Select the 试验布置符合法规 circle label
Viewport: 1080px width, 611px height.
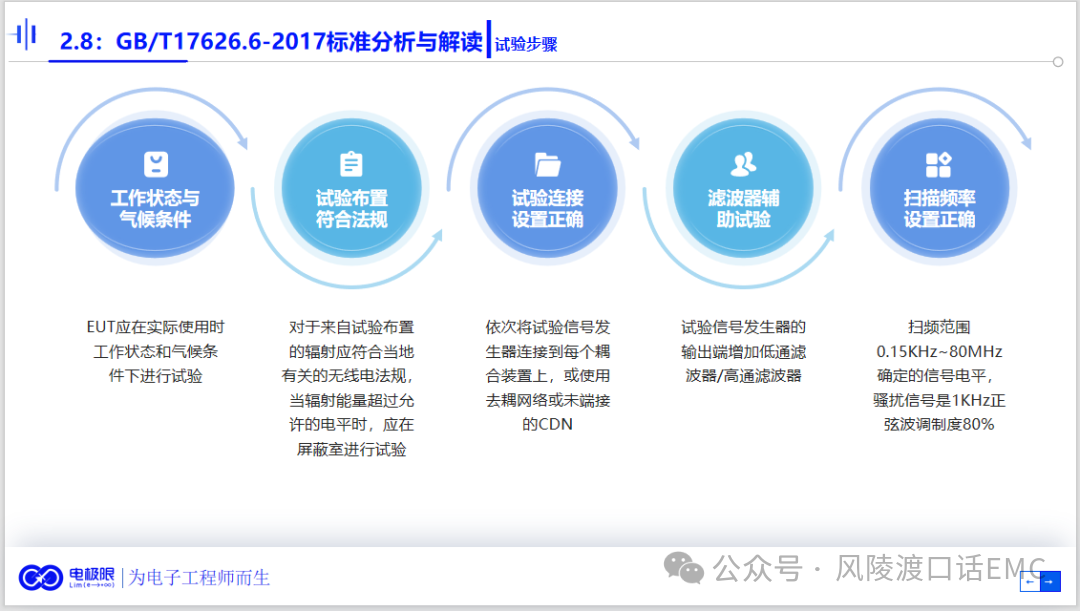click(x=351, y=208)
